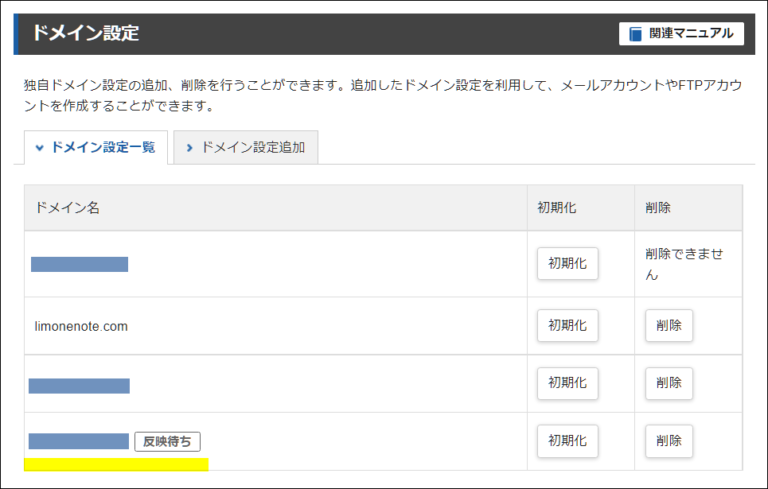The width and height of the screenshot is (768, 489).
Task: Select the limonenote.com domain name
Action: click(81, 326)
